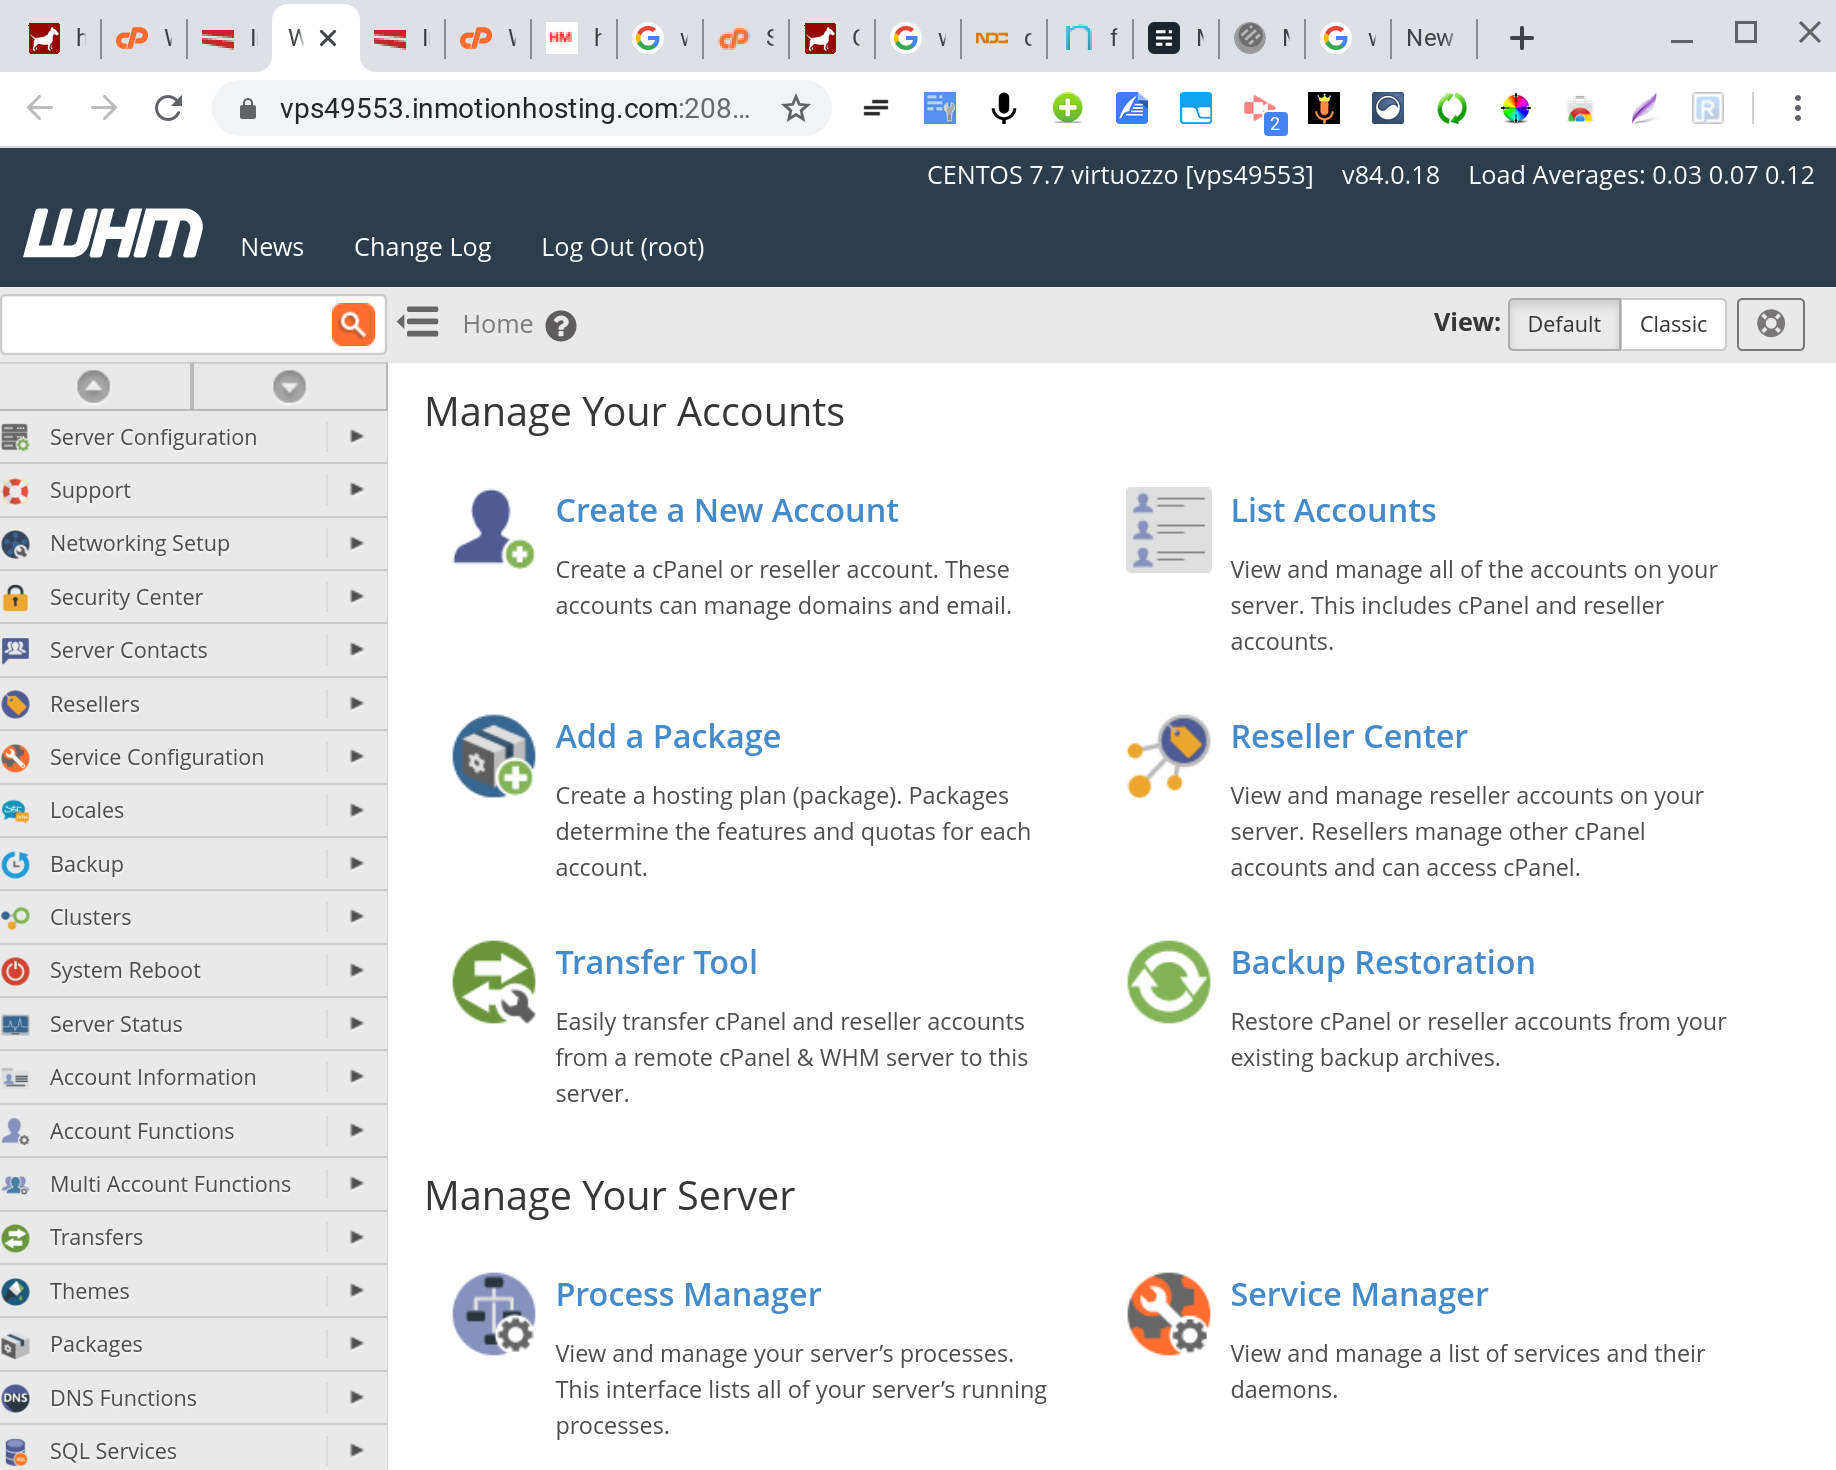Screen dimensions: 1836x1470
Task: Open the List Accounts link
Action: [1333, 510]
